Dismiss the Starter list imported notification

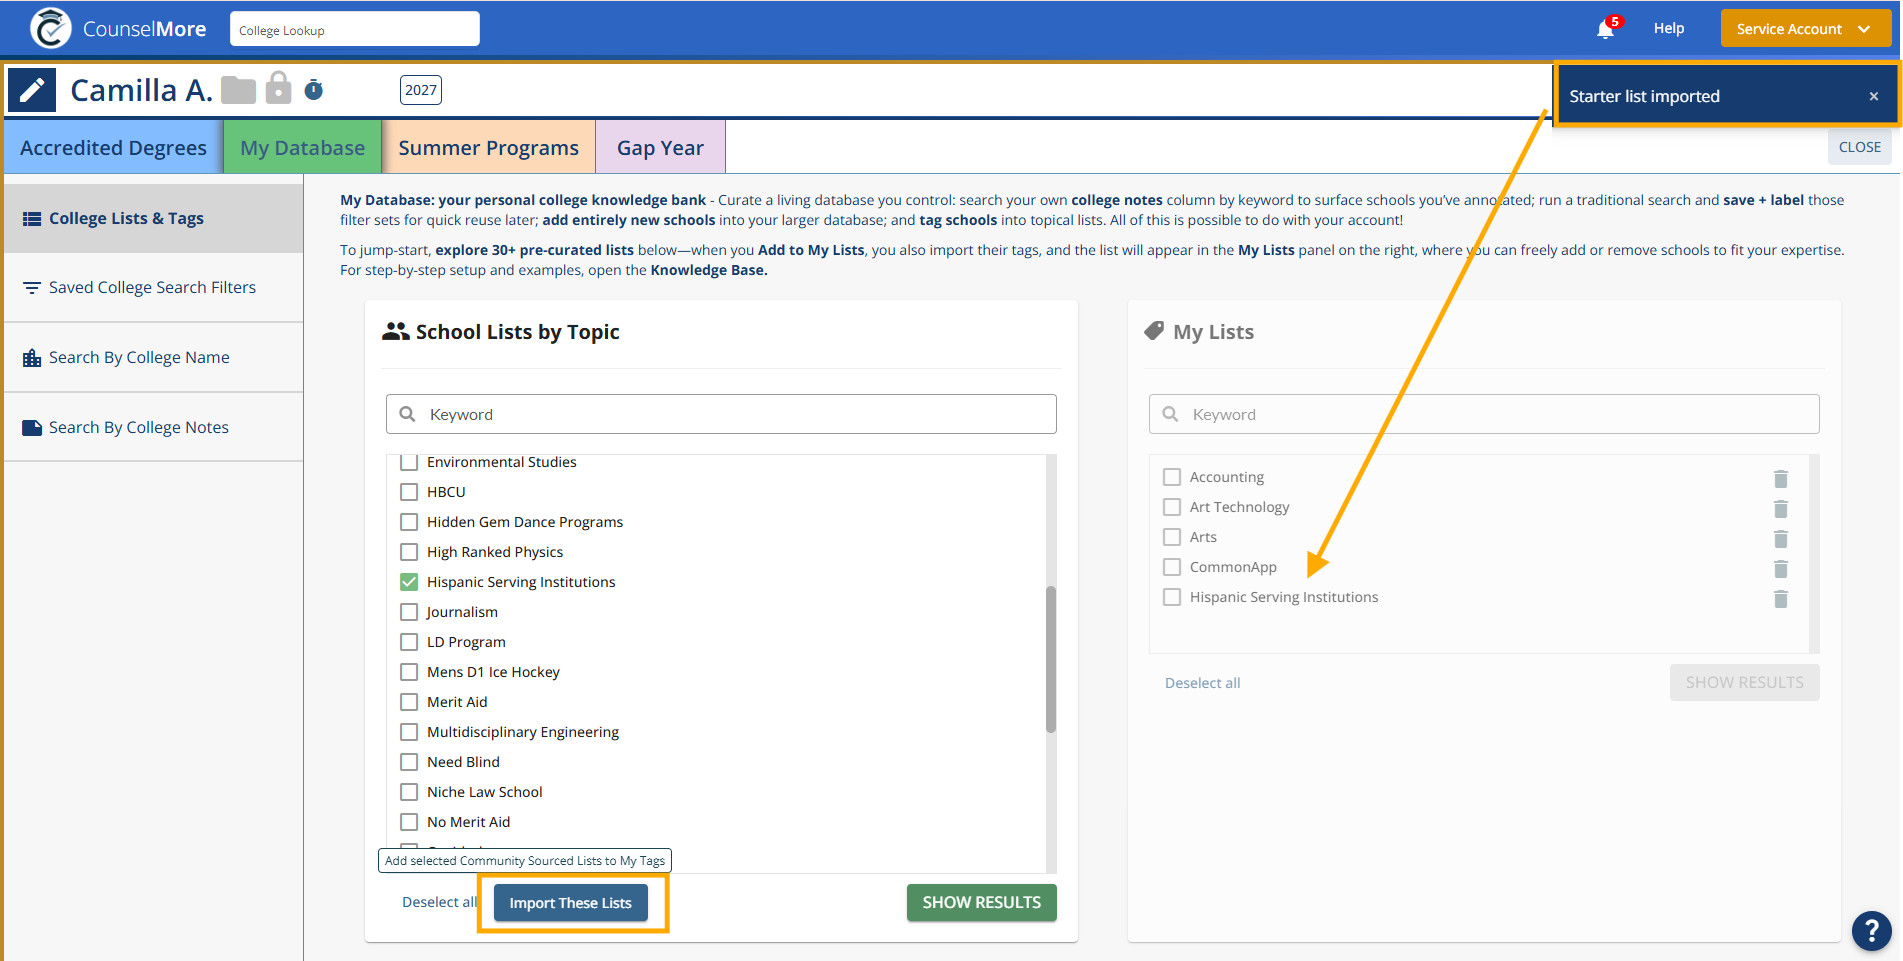(1874, 96)
